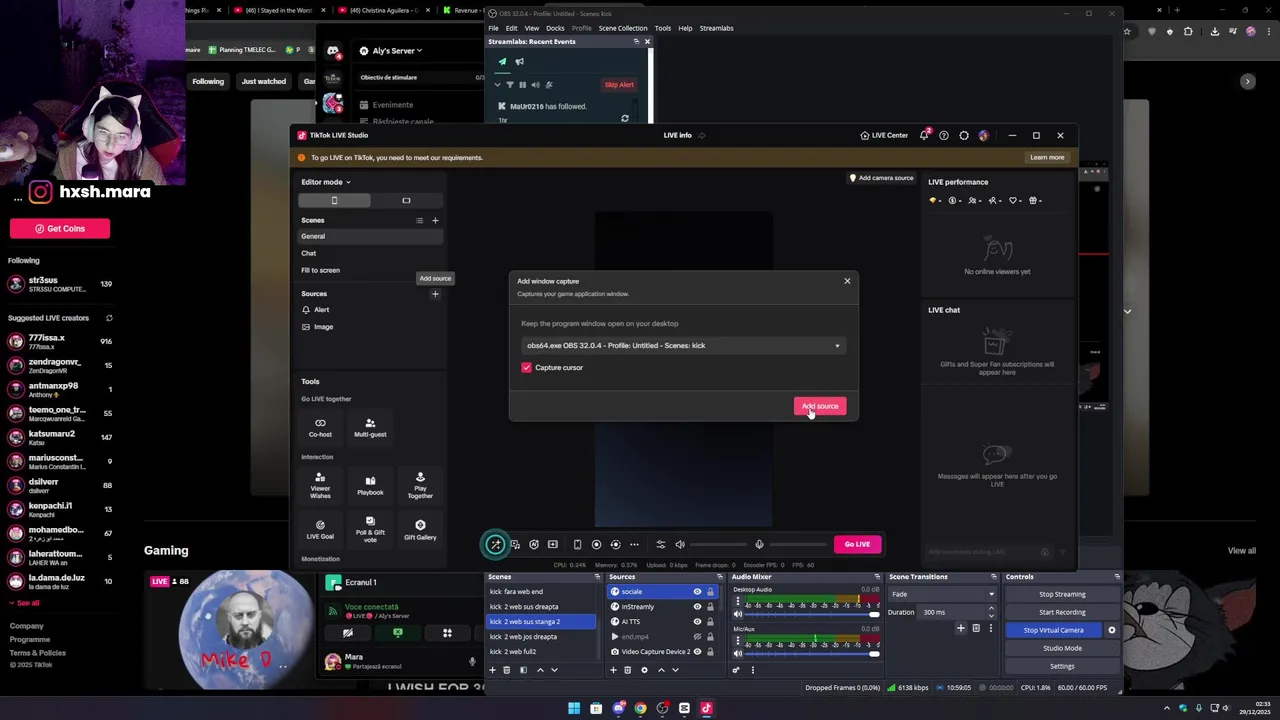Hide the inStreamly source in OBS

coord(697,606)
